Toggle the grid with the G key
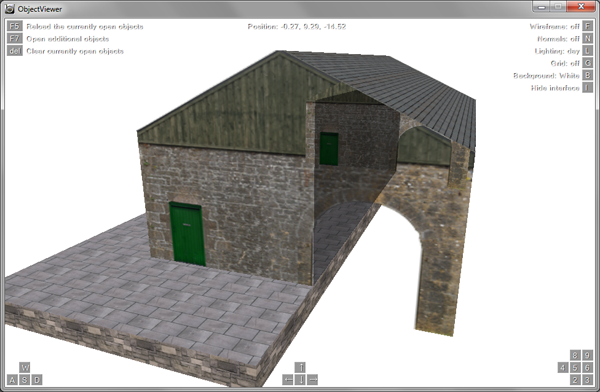This screenshot has height=392, width=600. pos(587,63)
